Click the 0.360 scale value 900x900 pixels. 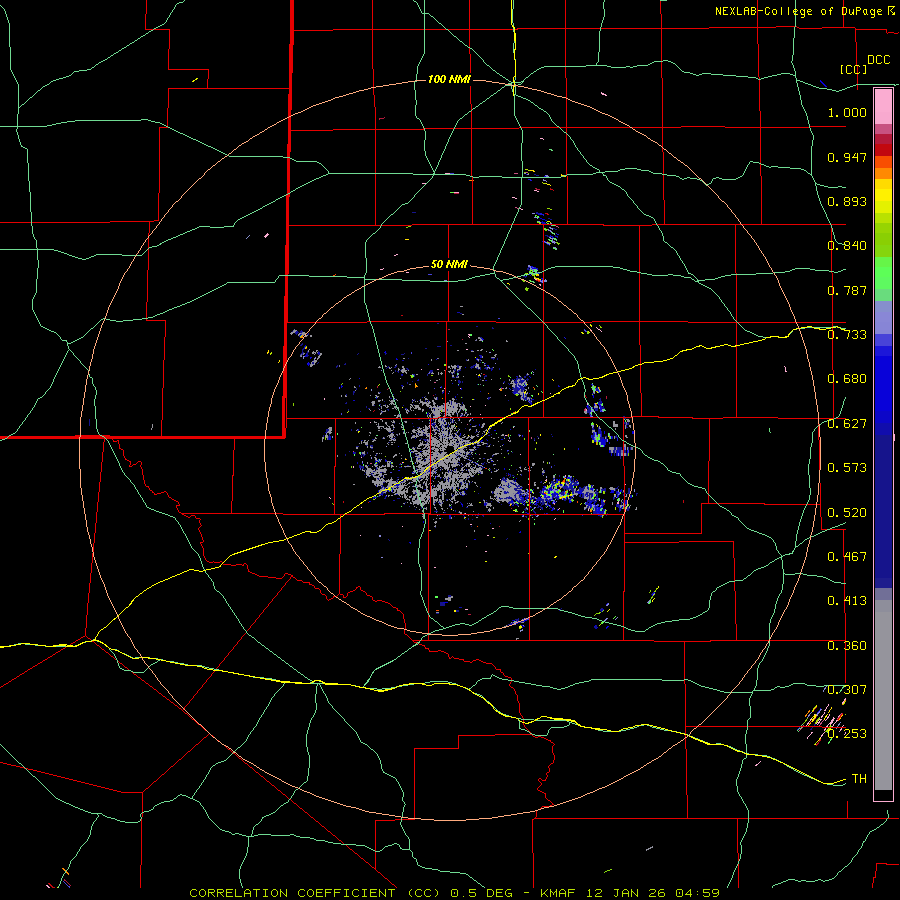(x=847, y=646)
